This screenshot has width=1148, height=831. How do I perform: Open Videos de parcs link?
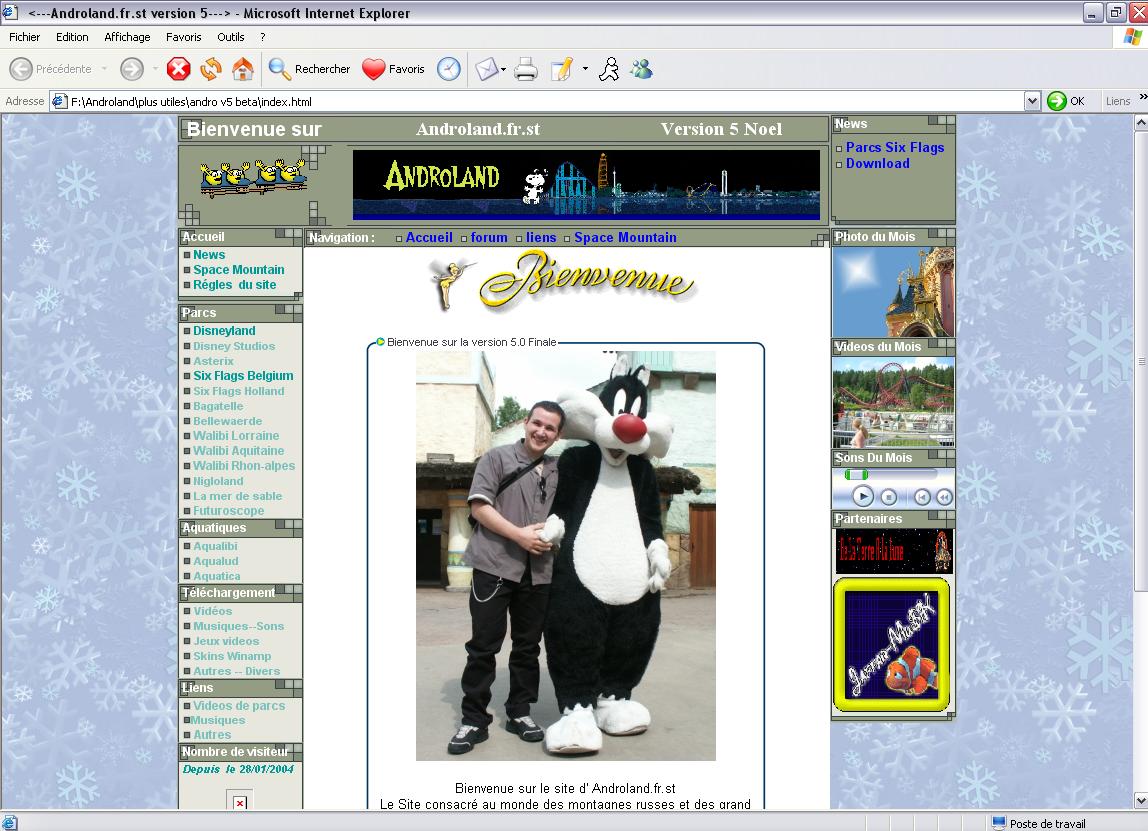click(239, 706)
